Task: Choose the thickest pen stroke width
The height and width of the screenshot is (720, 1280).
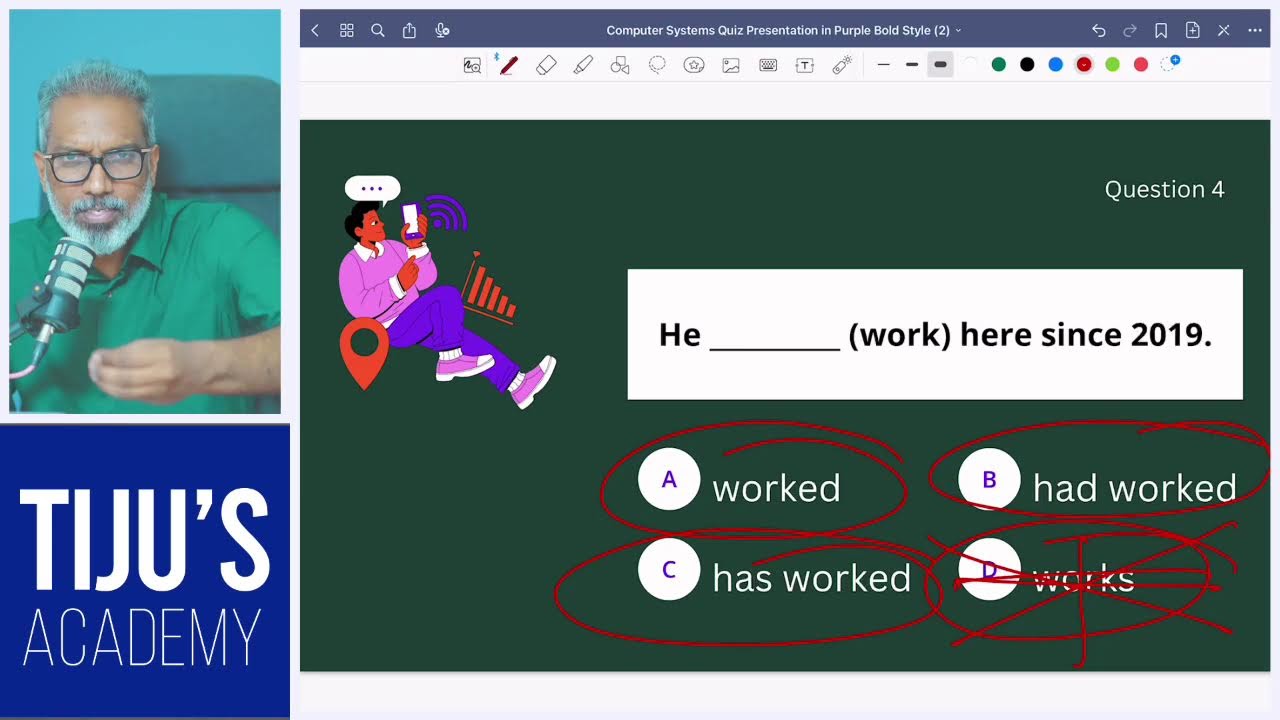Action: pyautogui.click(x=940, y=65)
